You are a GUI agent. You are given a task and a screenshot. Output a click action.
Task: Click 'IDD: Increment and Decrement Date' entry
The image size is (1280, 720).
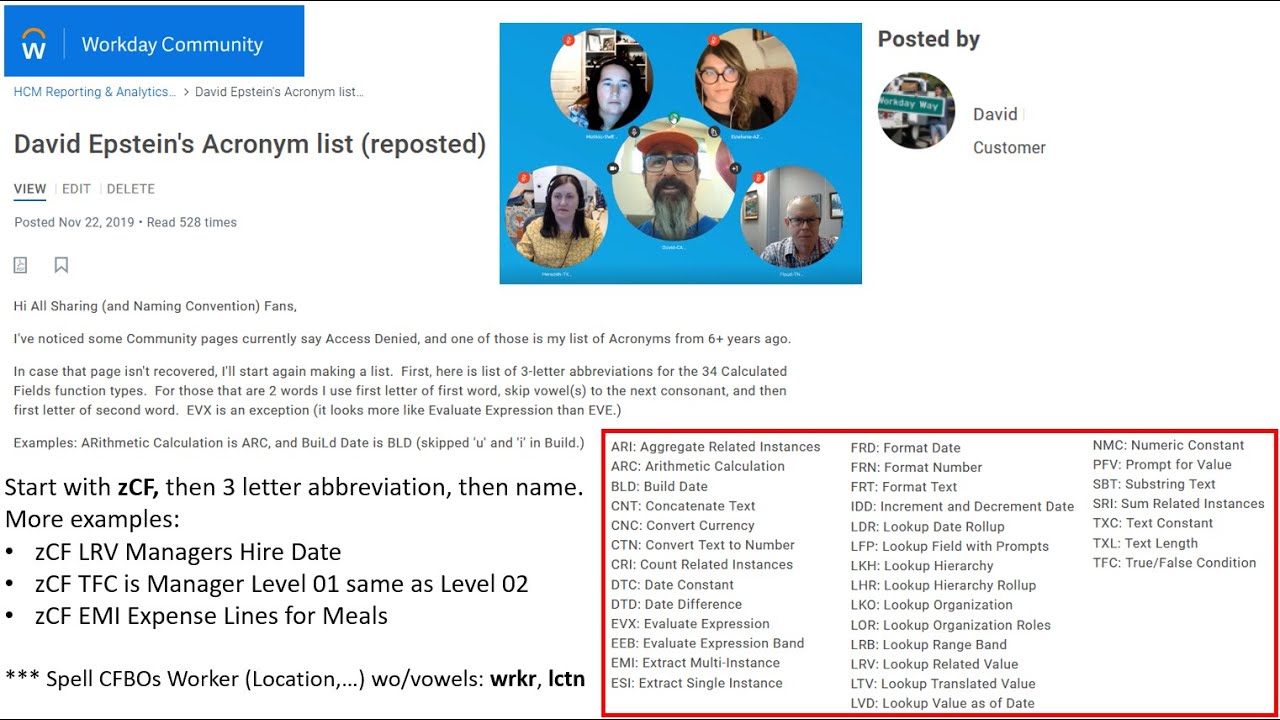click(x=962, y=507)
